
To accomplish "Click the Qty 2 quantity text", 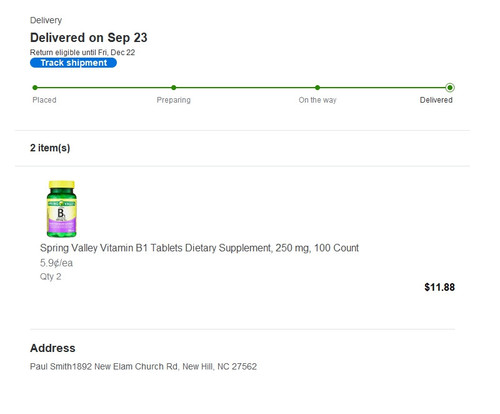I will coord(51,277).
